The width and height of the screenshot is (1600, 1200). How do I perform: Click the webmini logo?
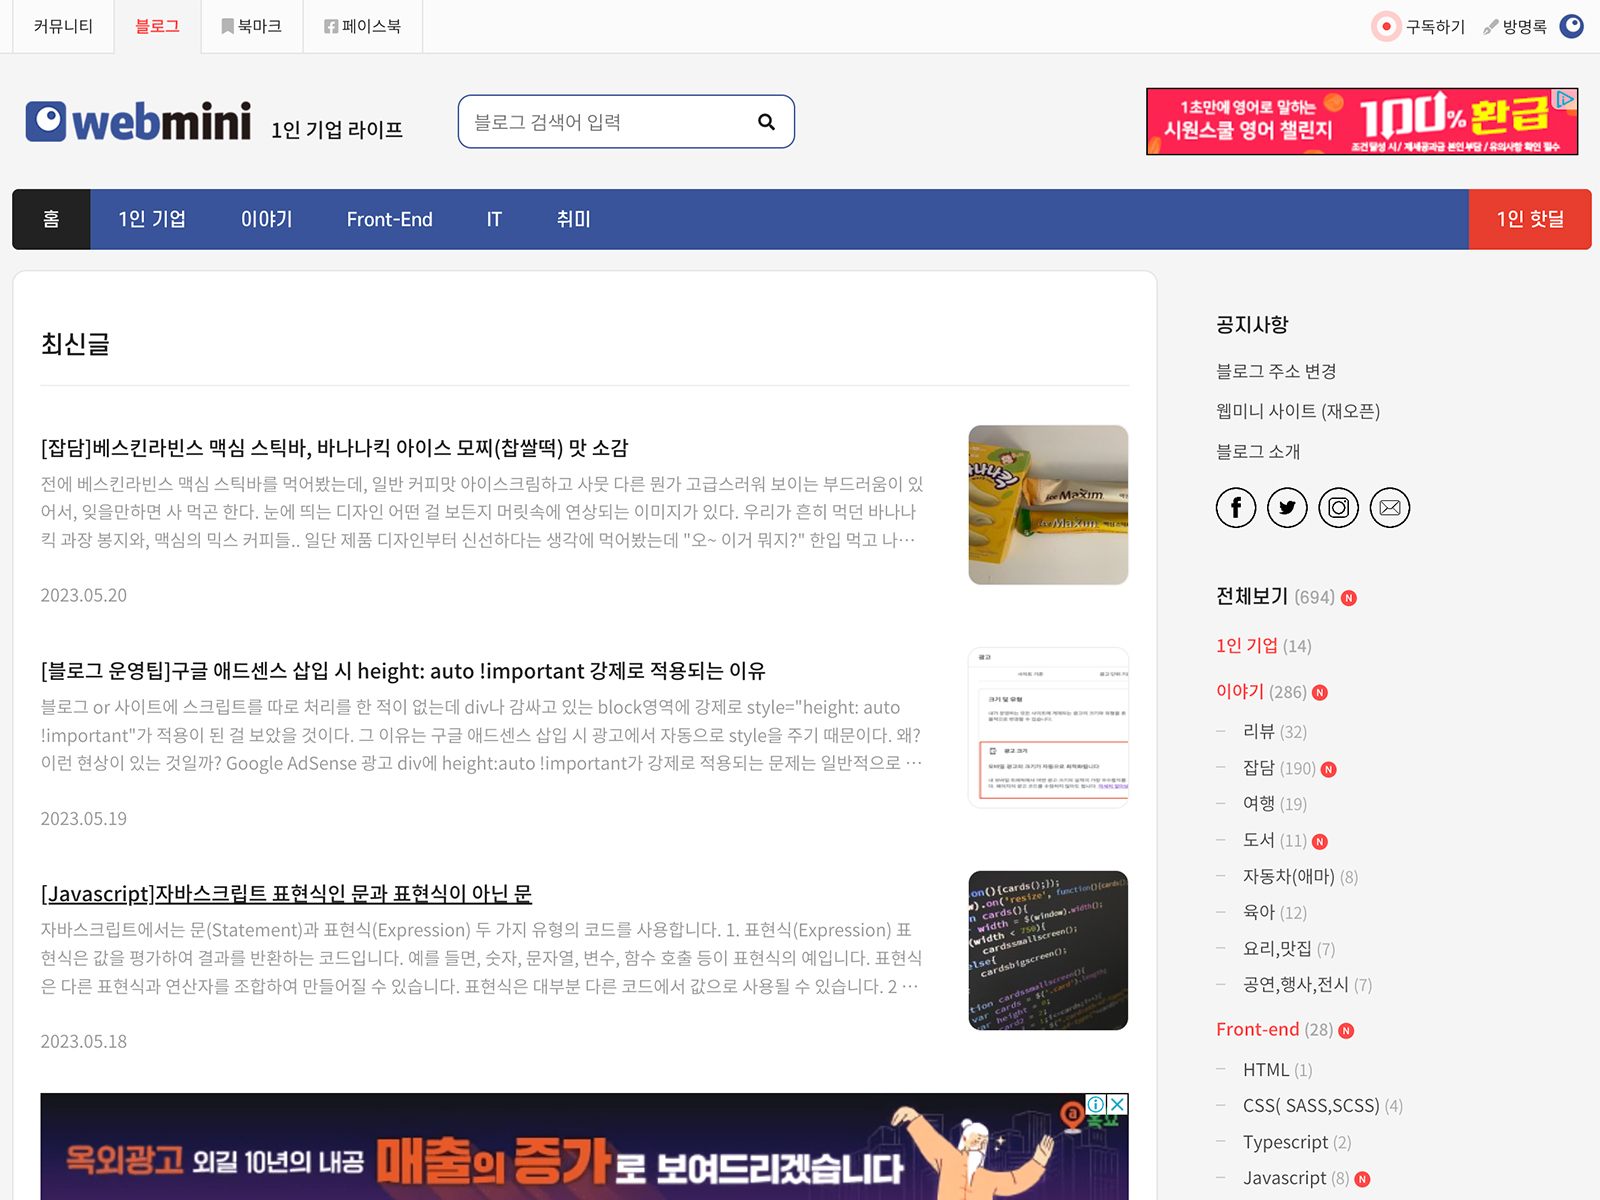click(138, 121)
